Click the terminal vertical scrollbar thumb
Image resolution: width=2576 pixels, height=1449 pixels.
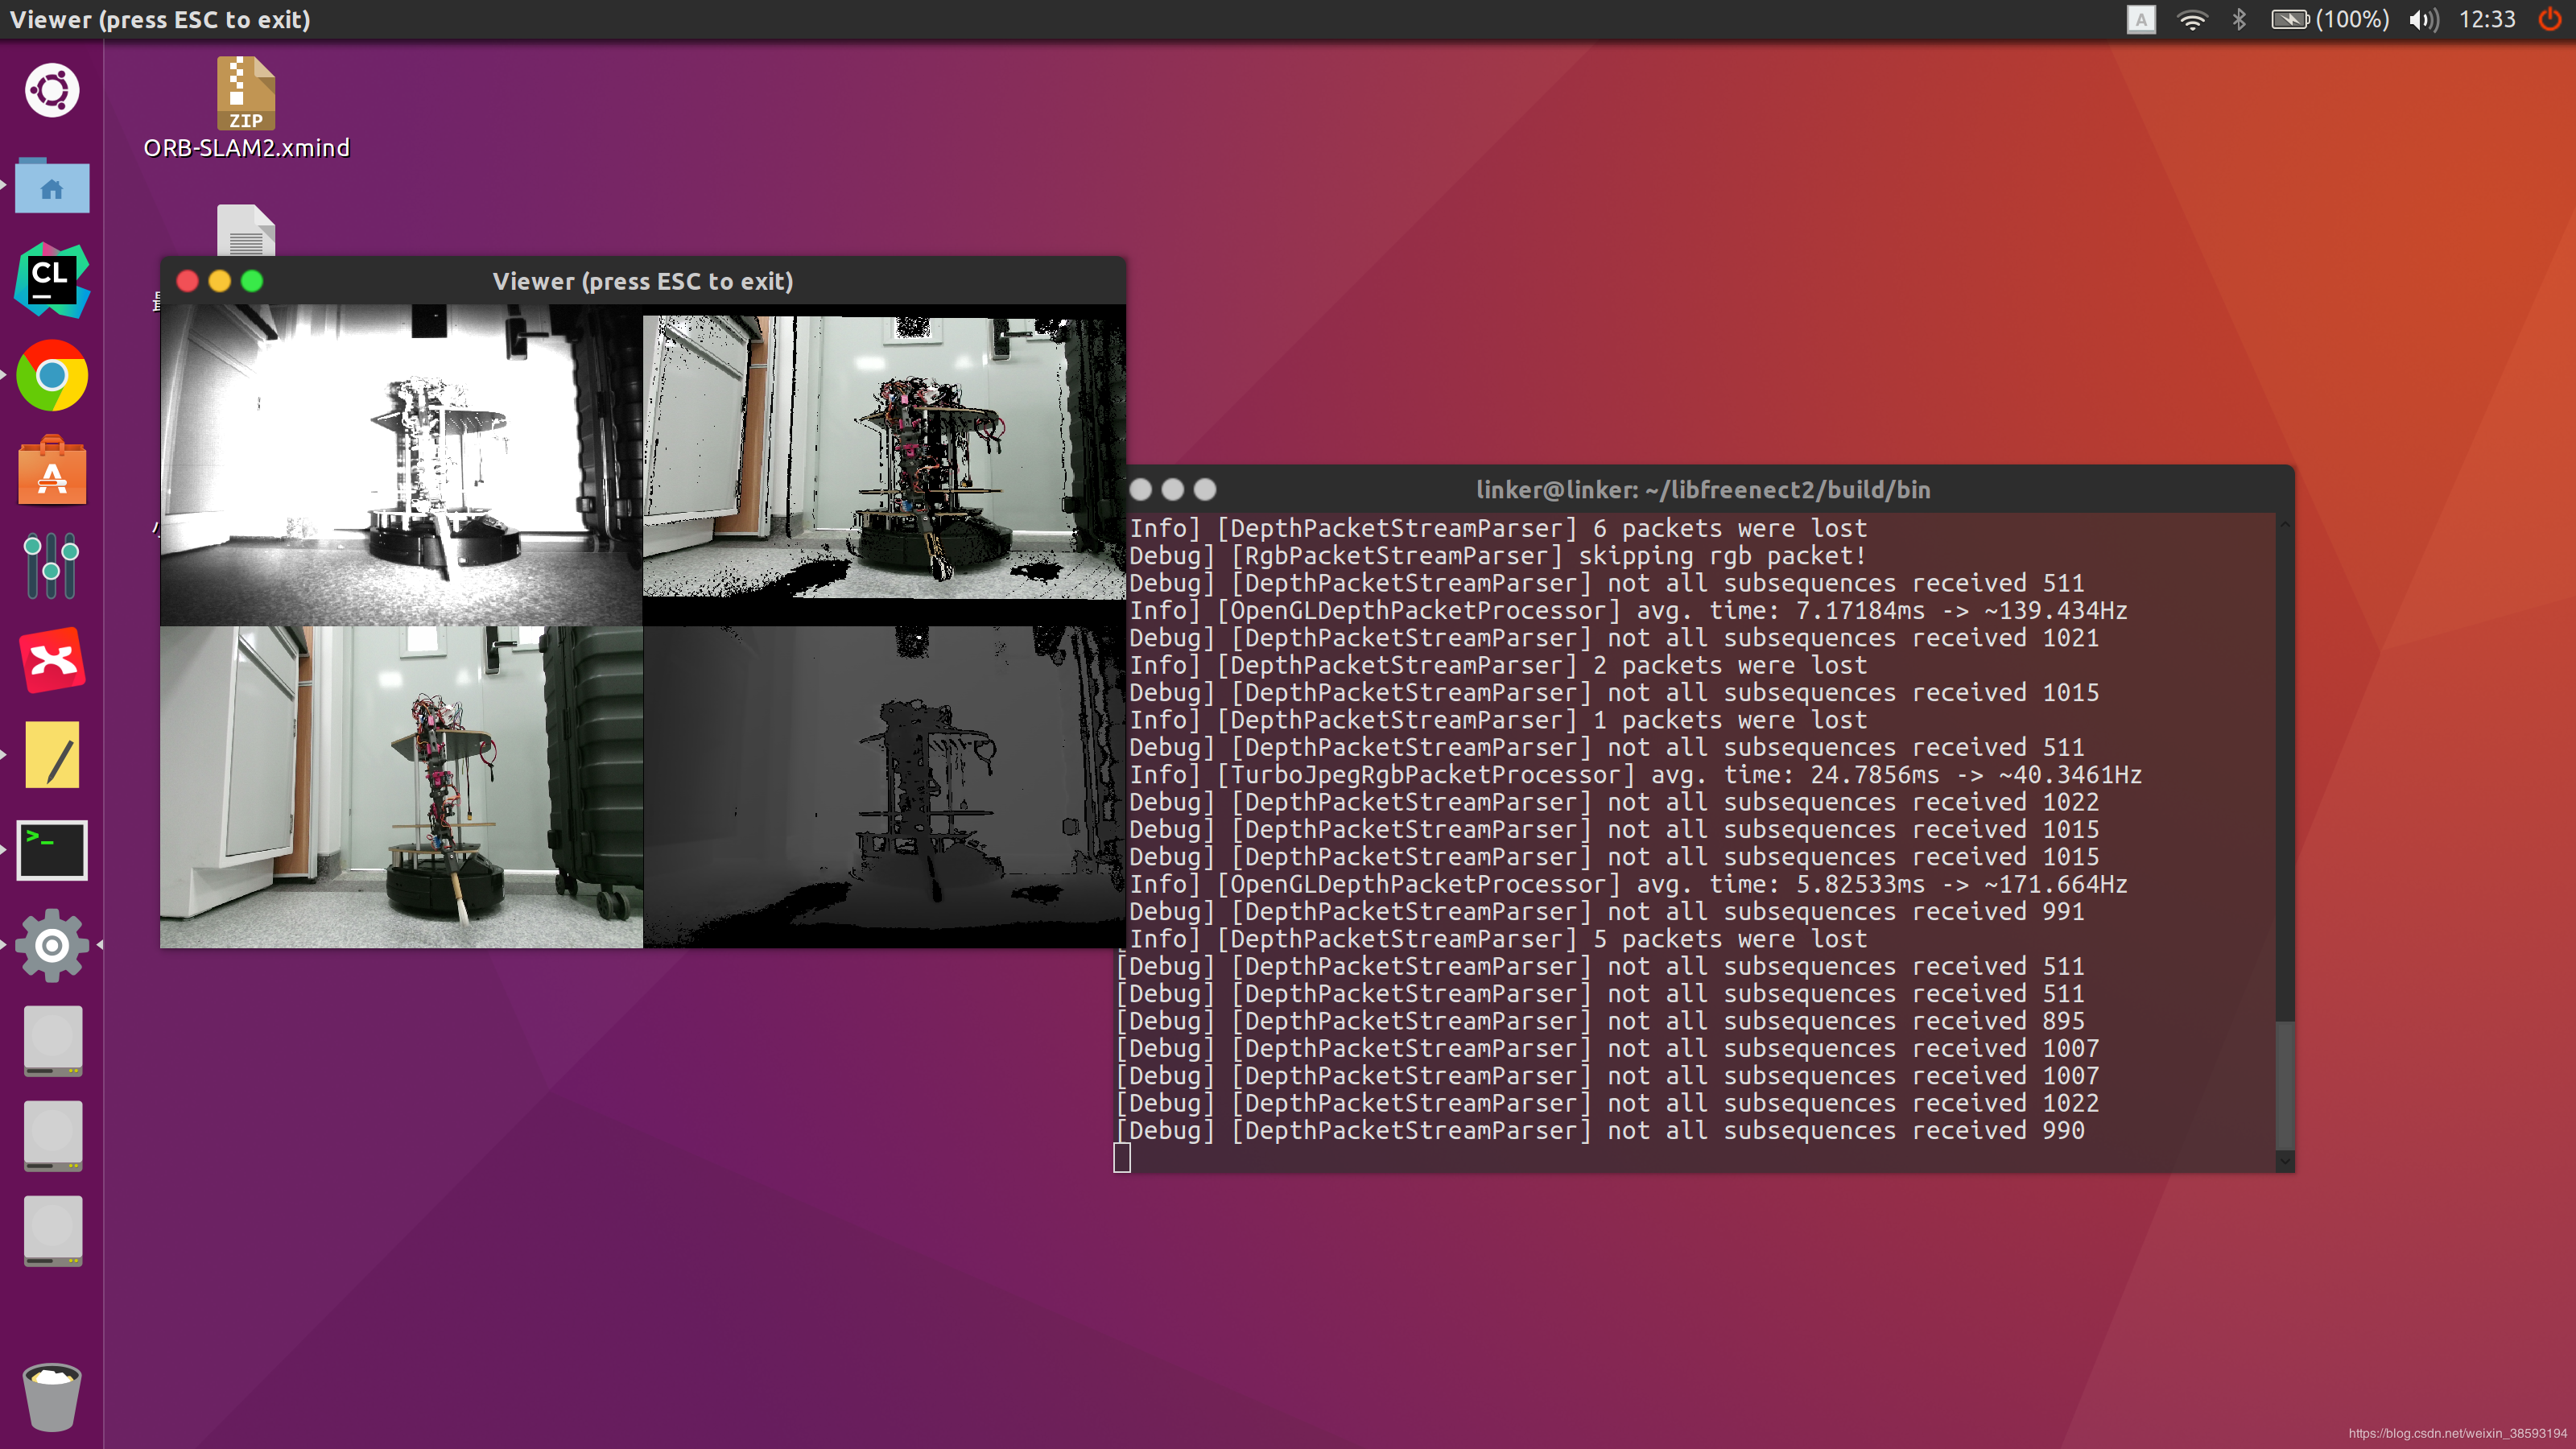click(x=2284, y=1085)
